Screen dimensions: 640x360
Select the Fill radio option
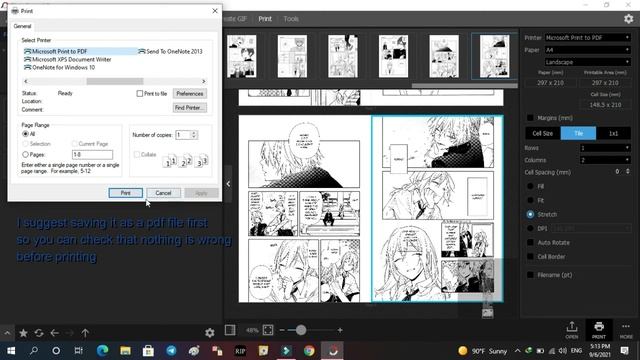pyautogui.click(x=530, y=186)
